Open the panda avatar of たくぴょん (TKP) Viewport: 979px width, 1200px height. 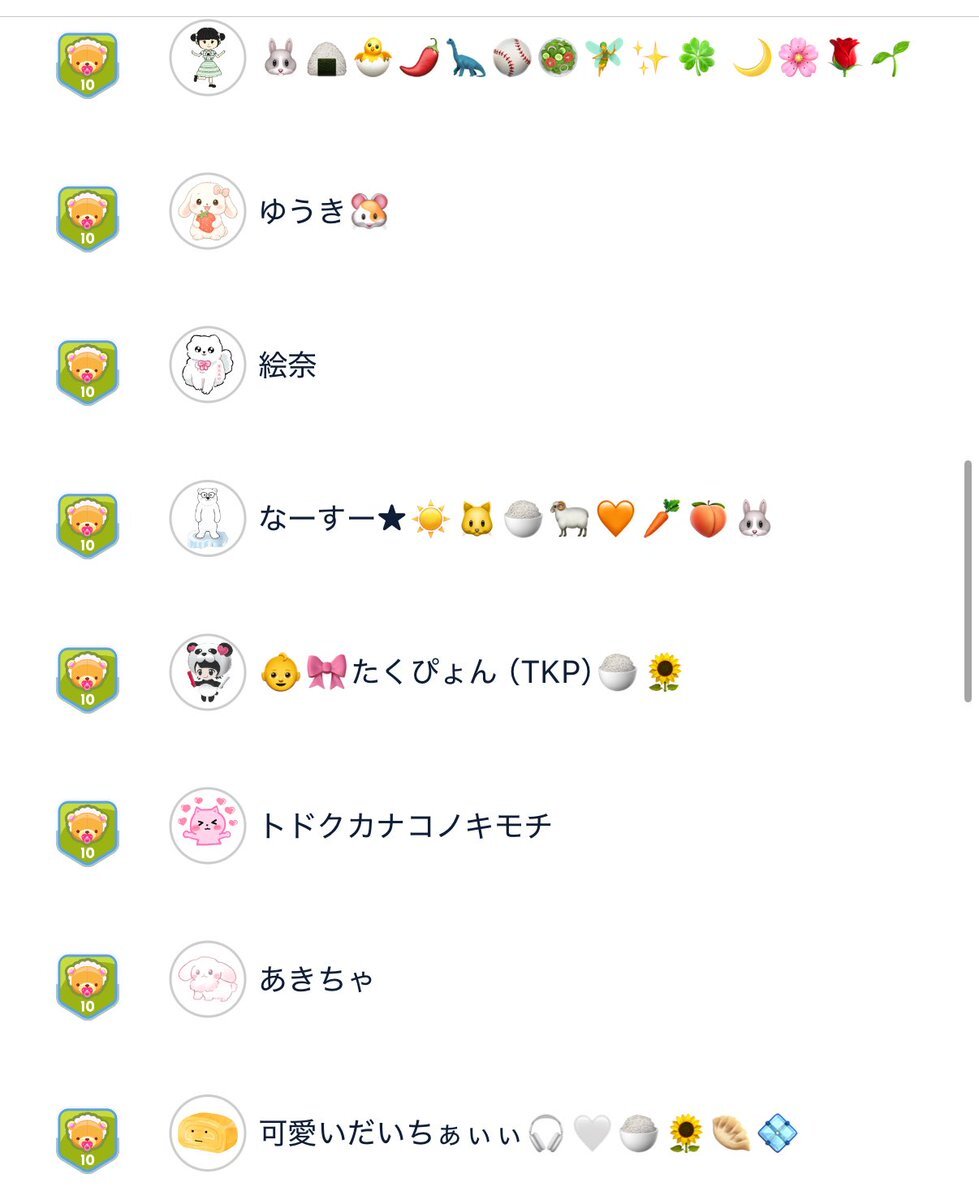[207, 672]
